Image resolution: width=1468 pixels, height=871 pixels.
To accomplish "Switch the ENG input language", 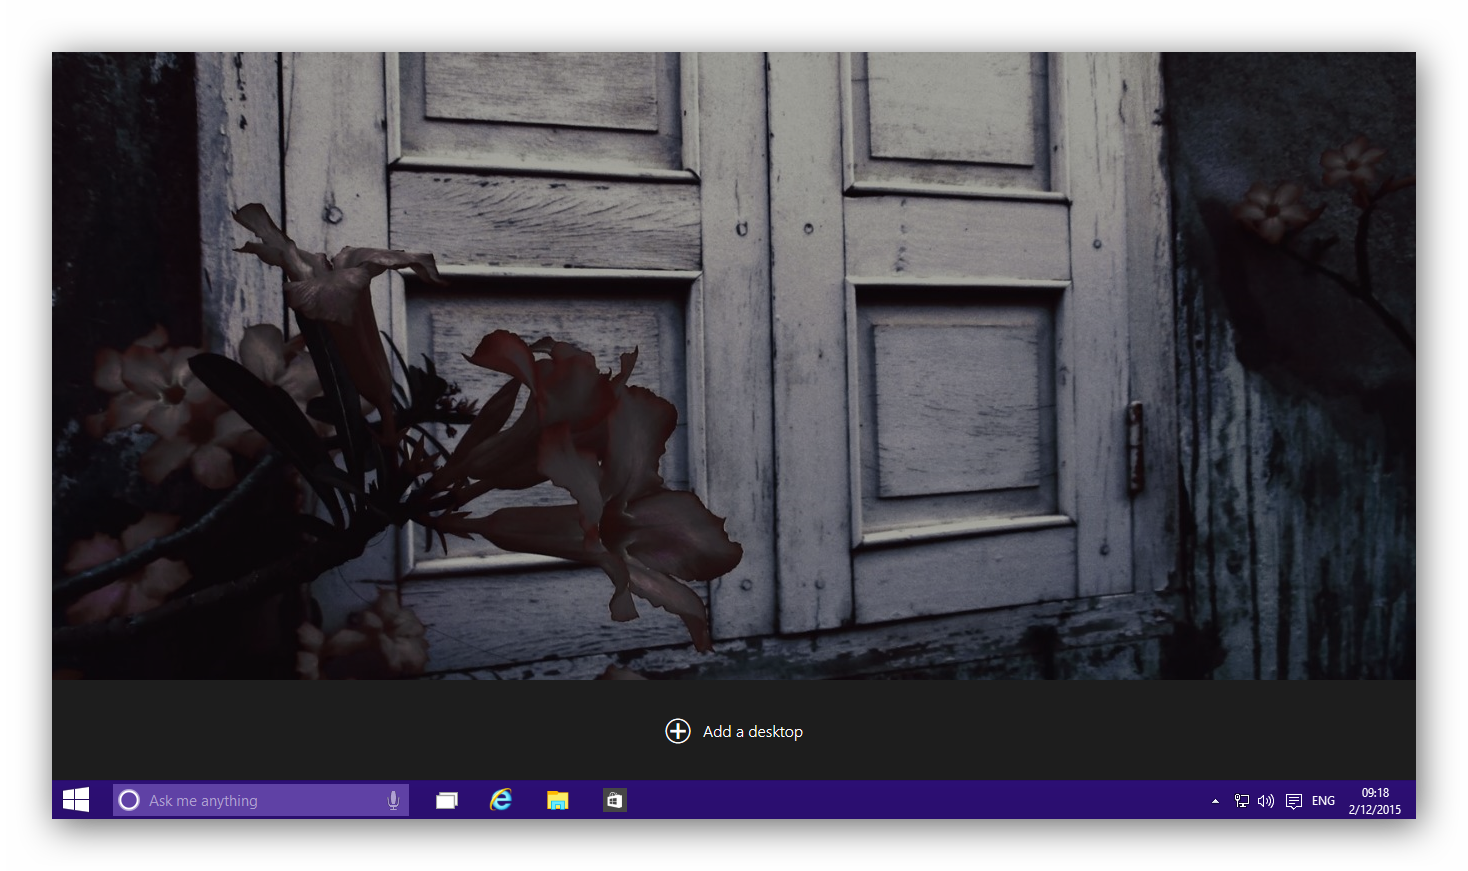I will pos(1323,801).
